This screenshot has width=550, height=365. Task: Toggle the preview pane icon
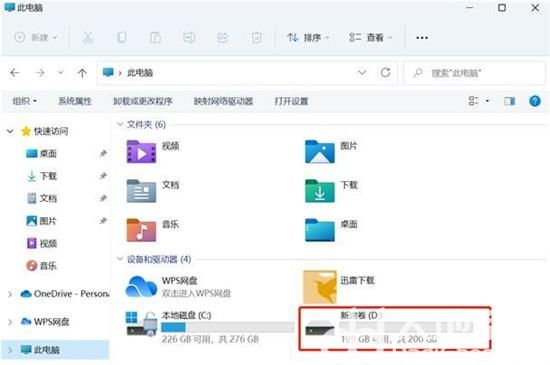pyautogui.click(x=509, y=101)
